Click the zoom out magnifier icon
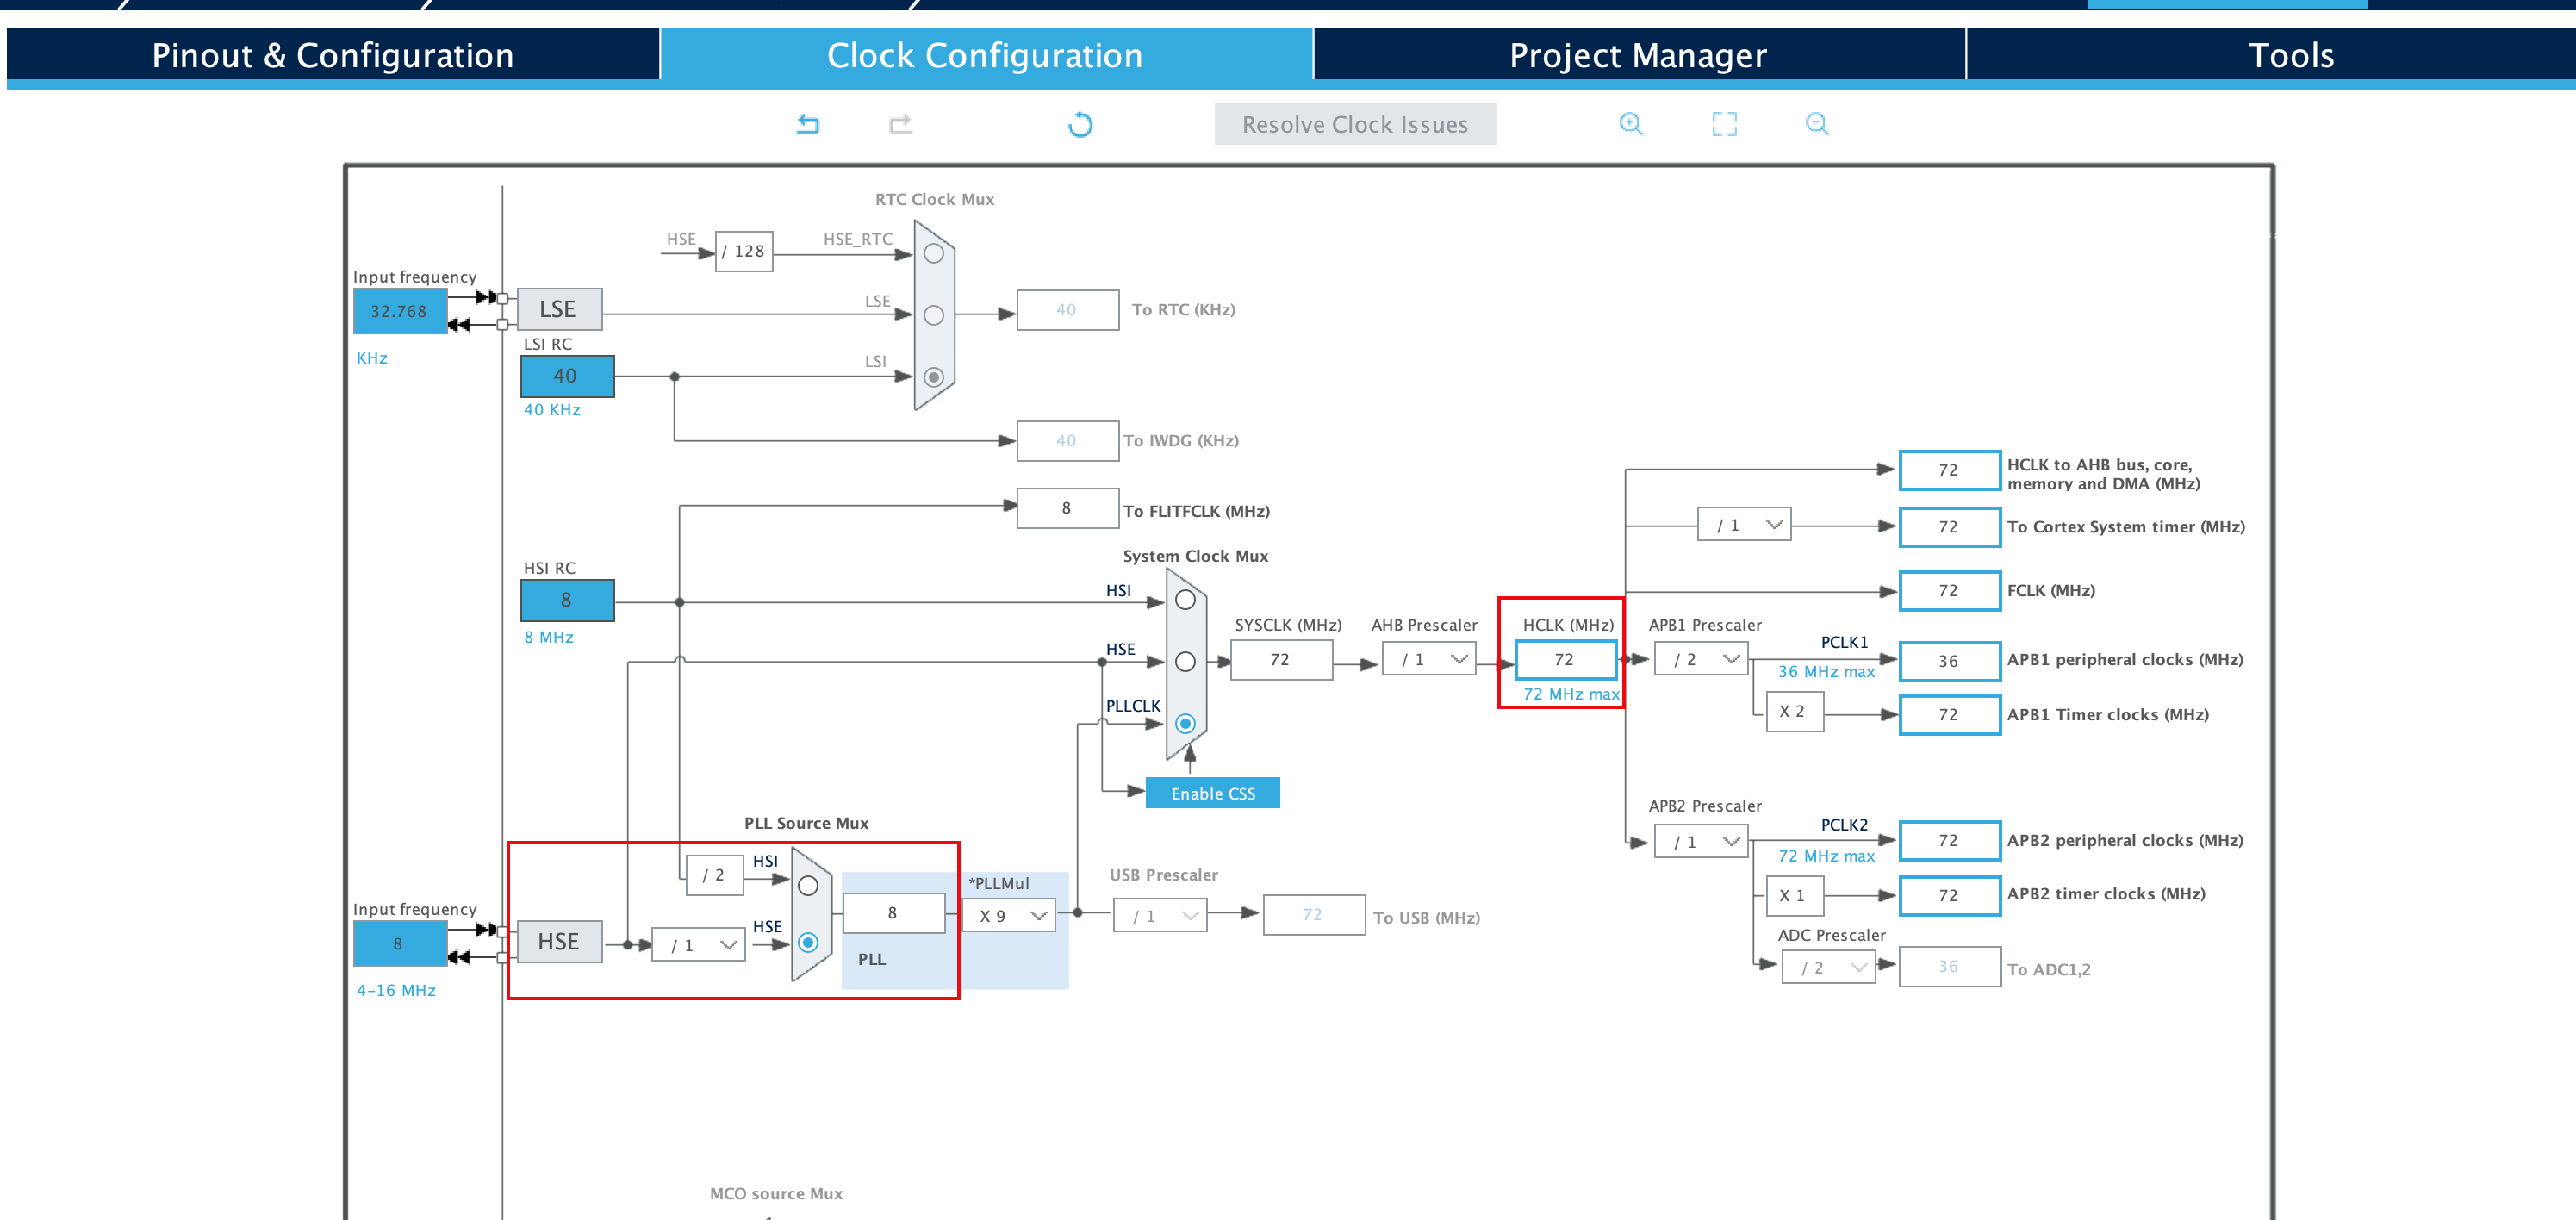The width and height of the screenshot is (2576, 1220). tap(1817, 124)
